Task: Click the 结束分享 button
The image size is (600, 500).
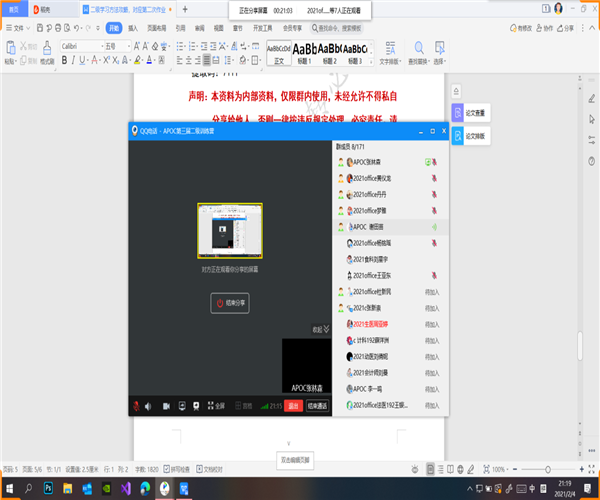Action: pos(229,302)
